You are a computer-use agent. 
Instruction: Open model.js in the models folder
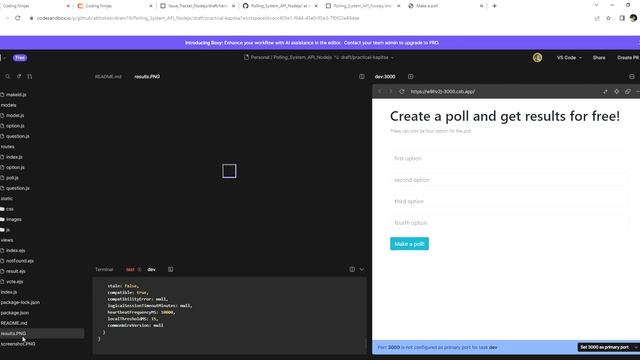click(x=15, y=115)
